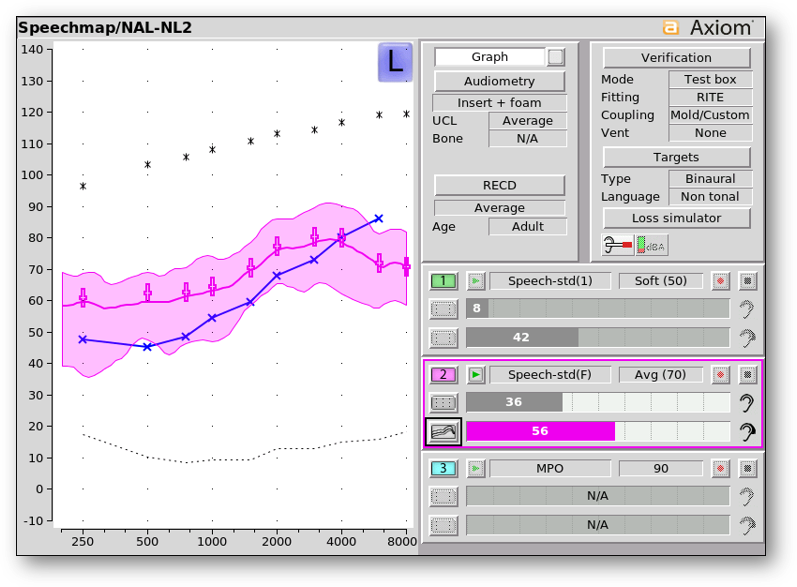Image resolution: width=797 pixels, height=587 pixels.
Task: Click first N/A bar under MPO
Action: click(598, 496)
